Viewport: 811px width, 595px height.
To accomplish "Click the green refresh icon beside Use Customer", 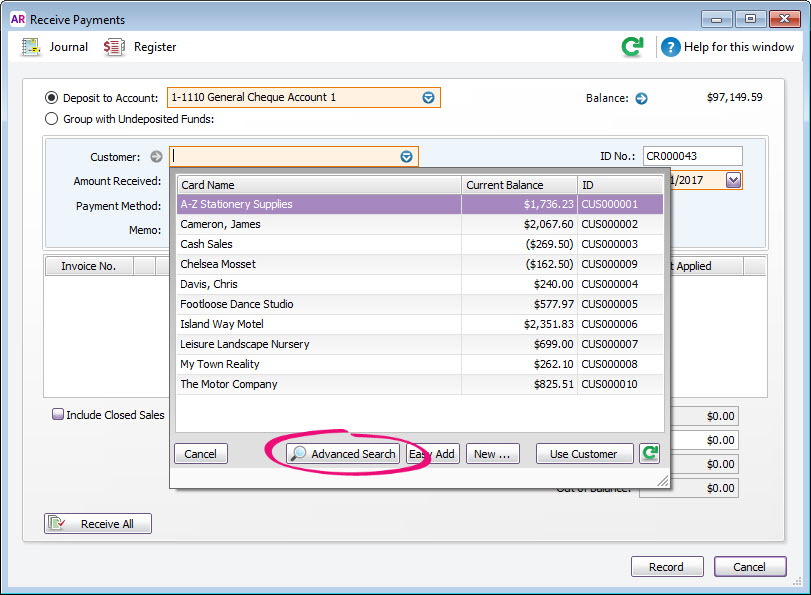I will 650,454.
